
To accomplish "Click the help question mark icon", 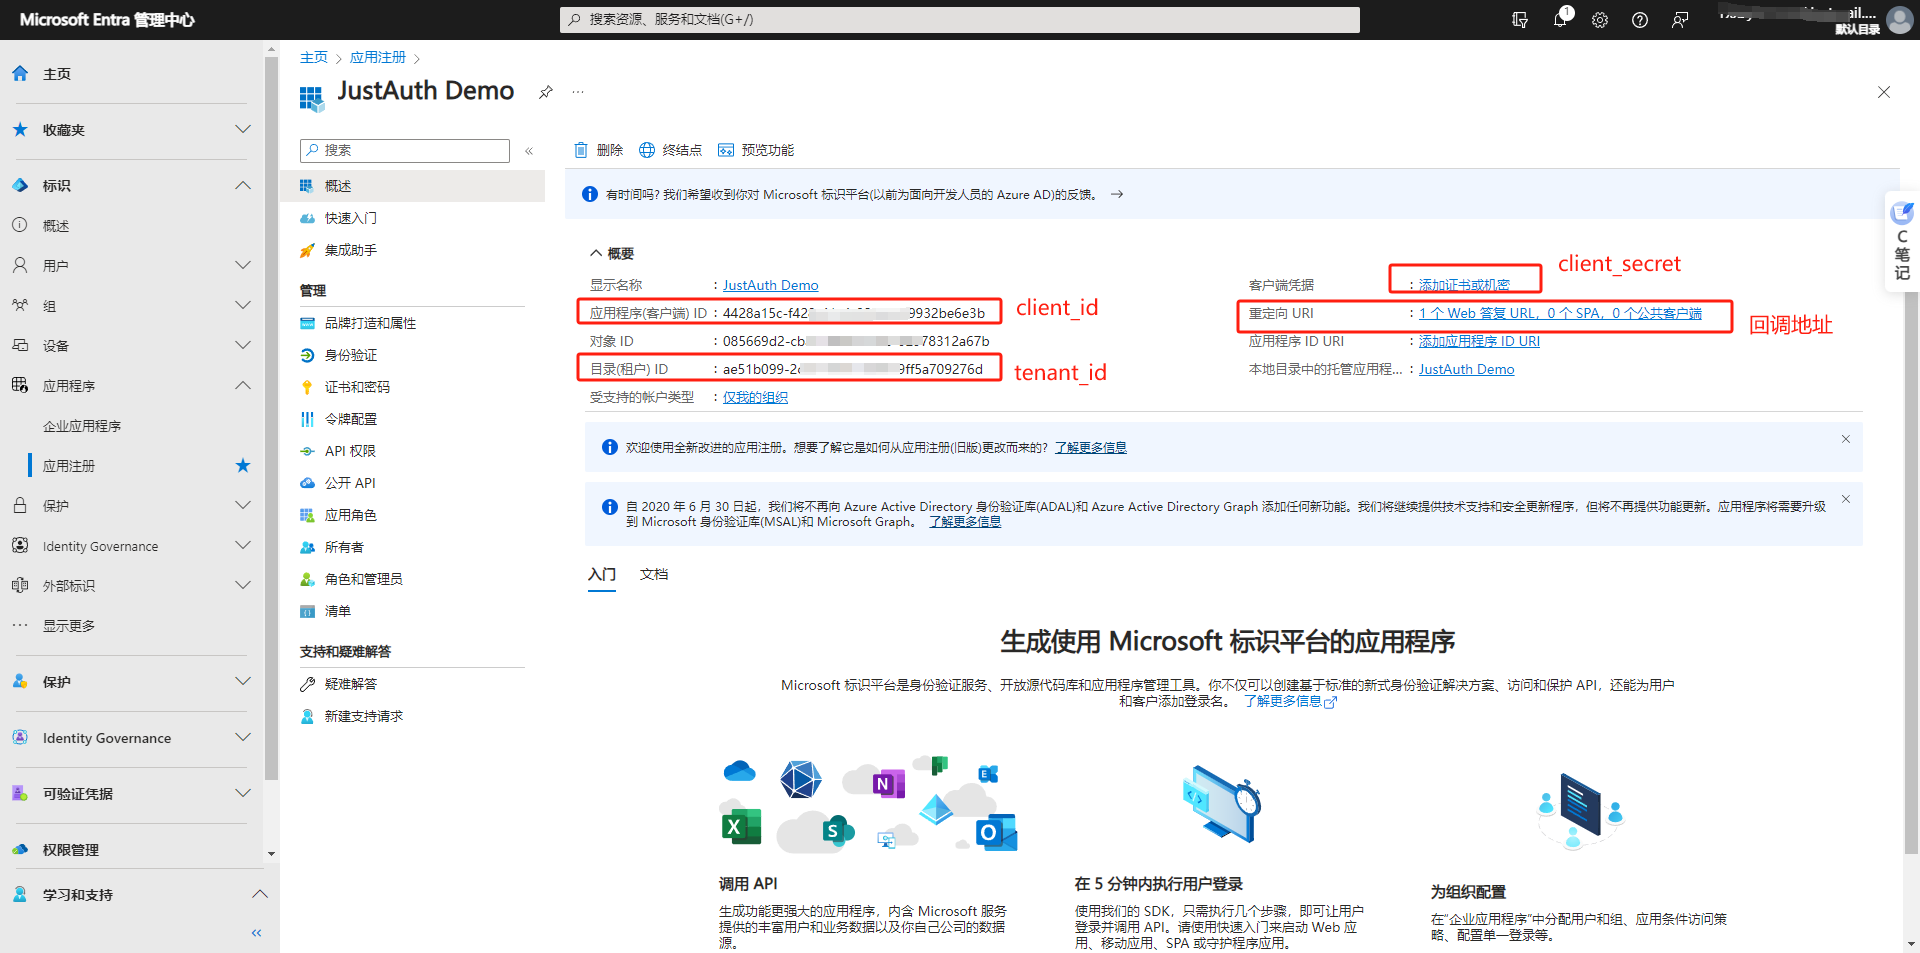I will point(1640,20).
